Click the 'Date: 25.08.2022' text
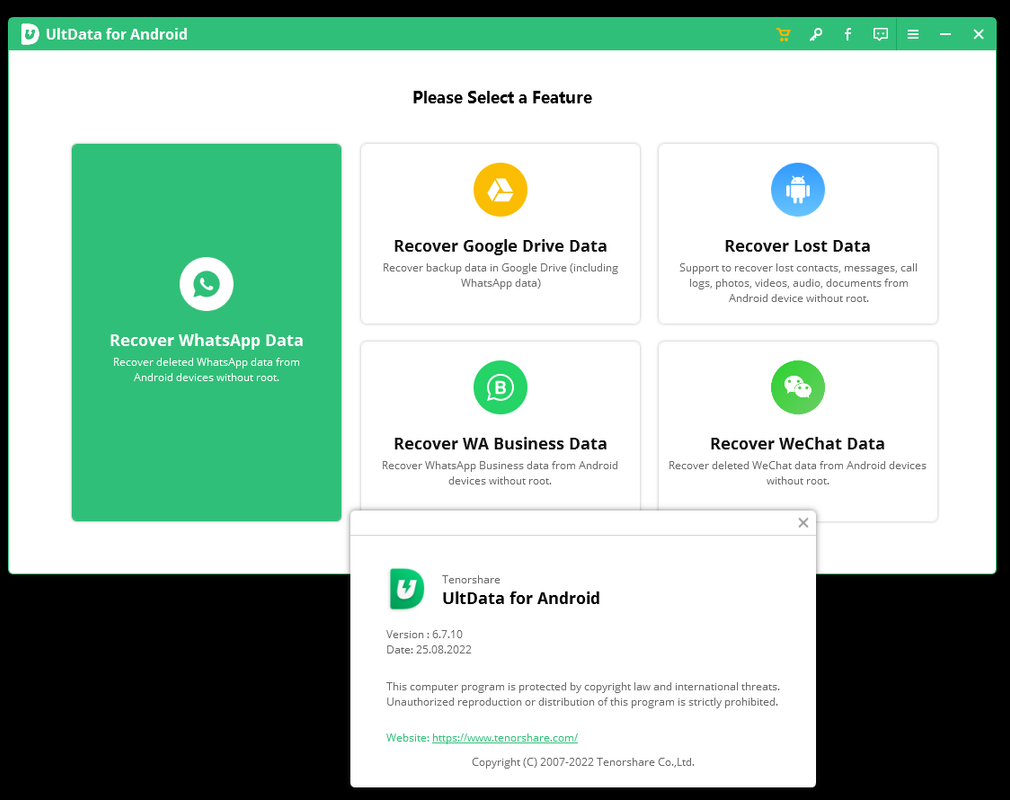Screen dimensions: 1010x800 click(x=428, y=650)
